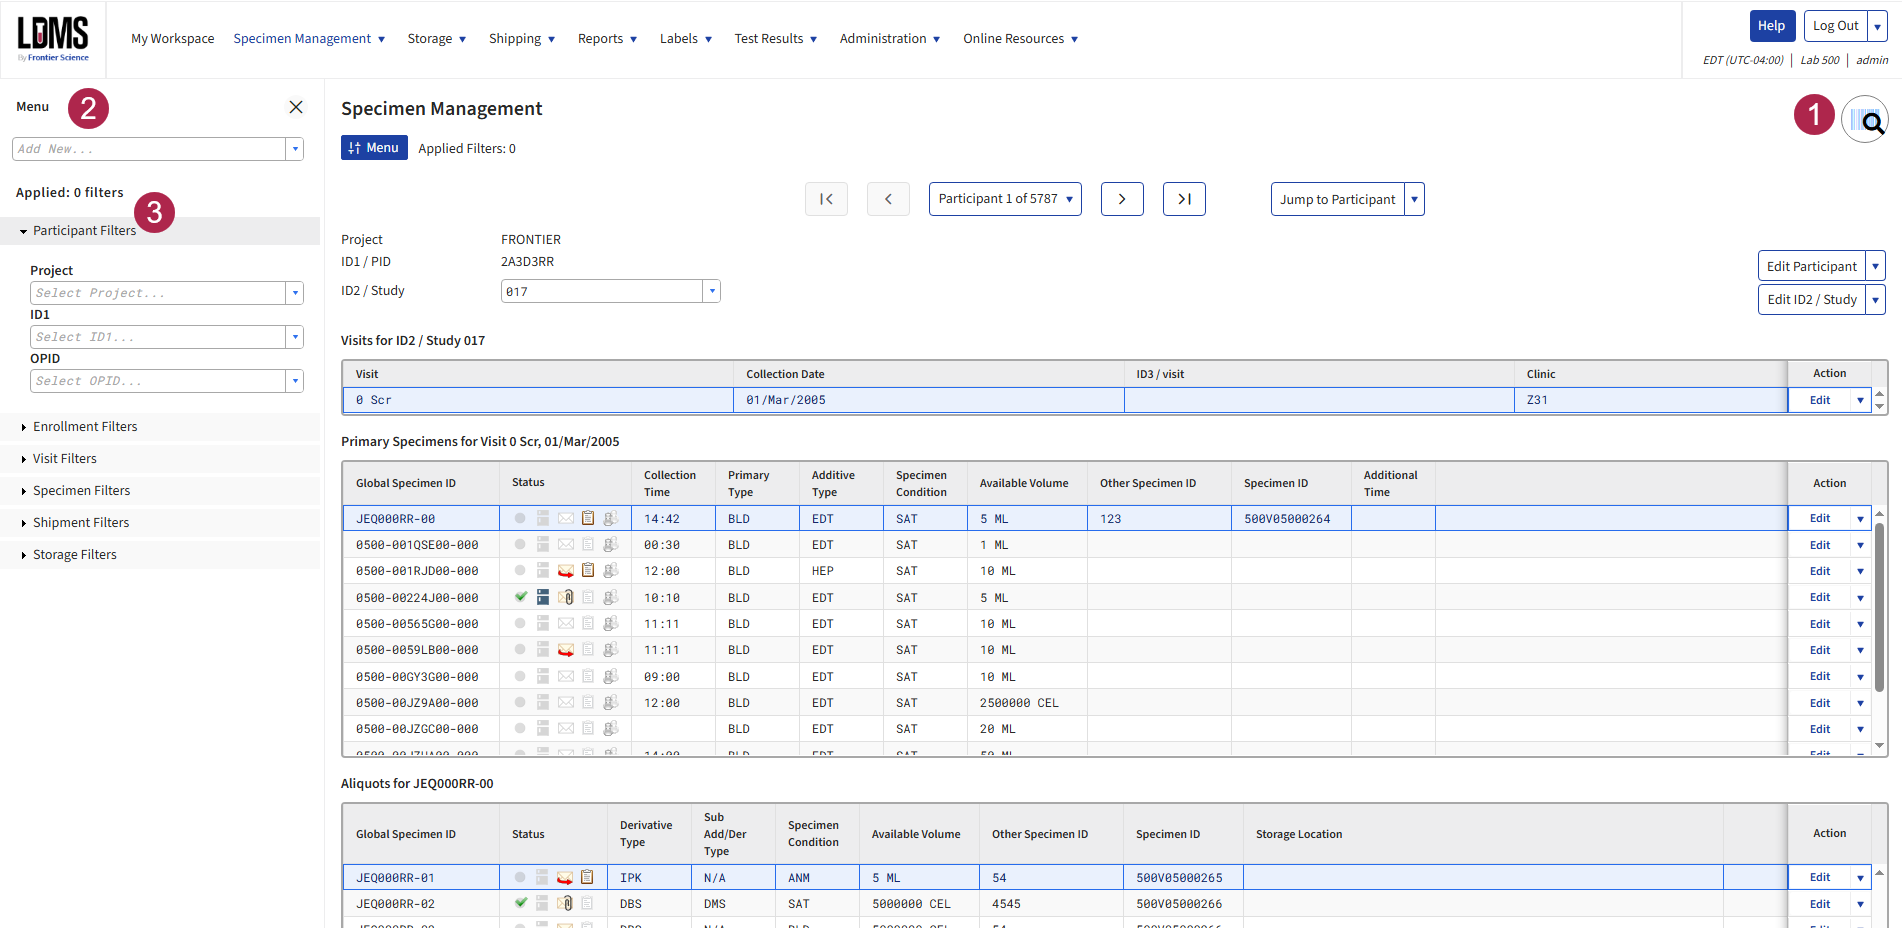The image size is (1902, 928).
Task: Open the Online Resources menu
Action: tap(1021, 39)
